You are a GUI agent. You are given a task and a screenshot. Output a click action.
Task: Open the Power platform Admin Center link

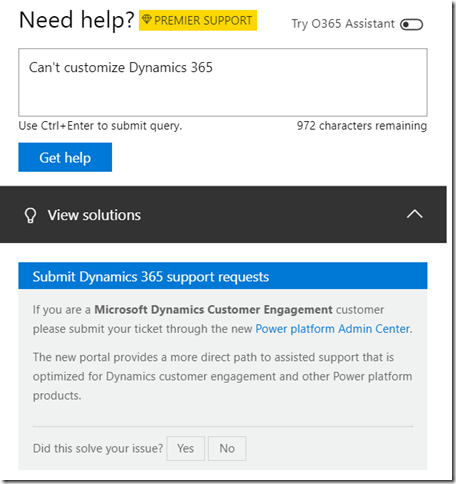tap(333, 329)
